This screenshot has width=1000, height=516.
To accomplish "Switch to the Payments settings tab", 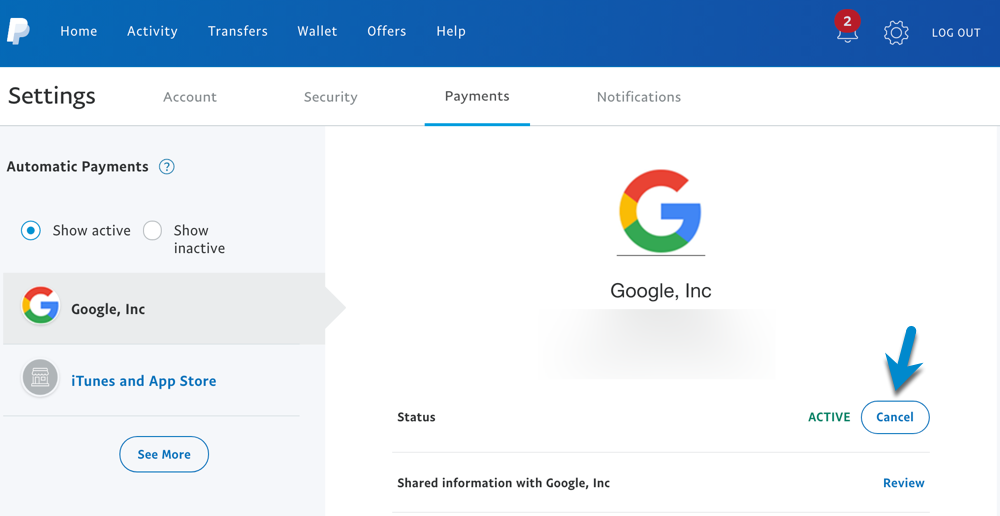I will click(477, 96).
